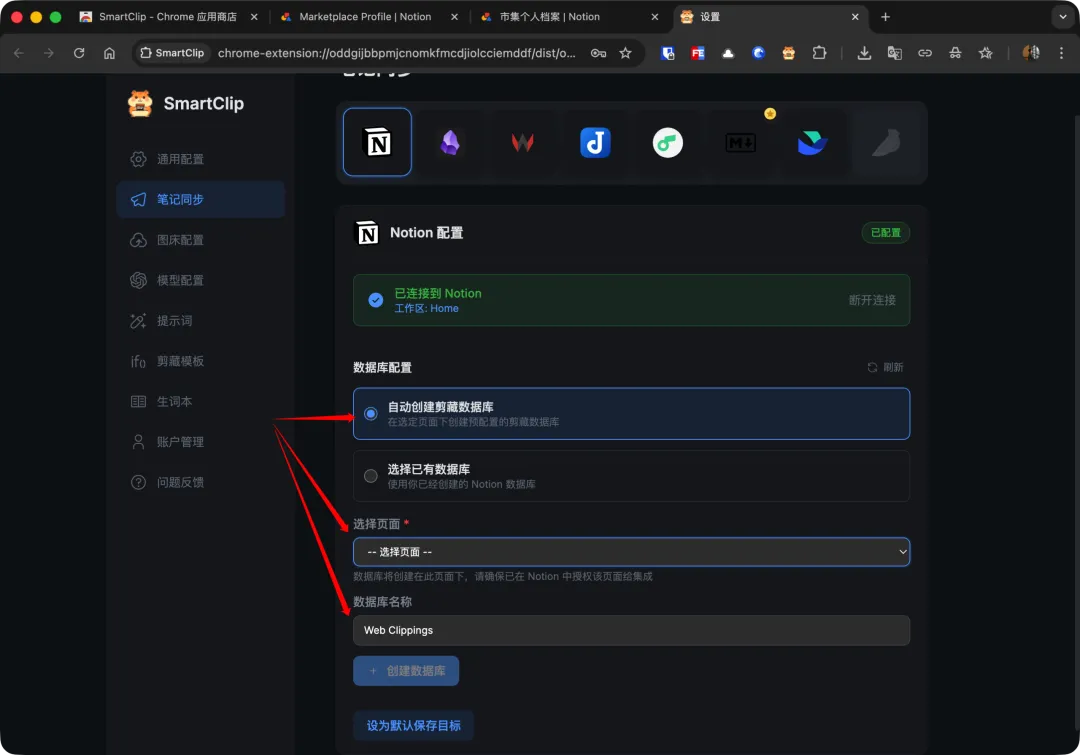This screenshot has height=755, width=1080.
Task: Click the SmartClip hamster logo in sidebar
Action: [x=140, y=103]
